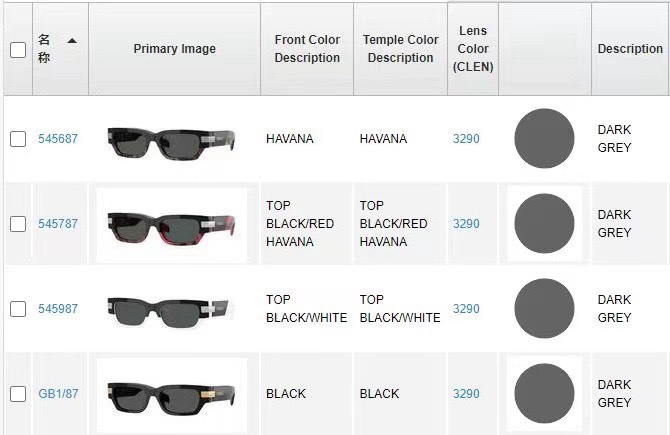Click Havana sunglasses primary image
This screenshot has height=435, width=670.
click(171, 141)
